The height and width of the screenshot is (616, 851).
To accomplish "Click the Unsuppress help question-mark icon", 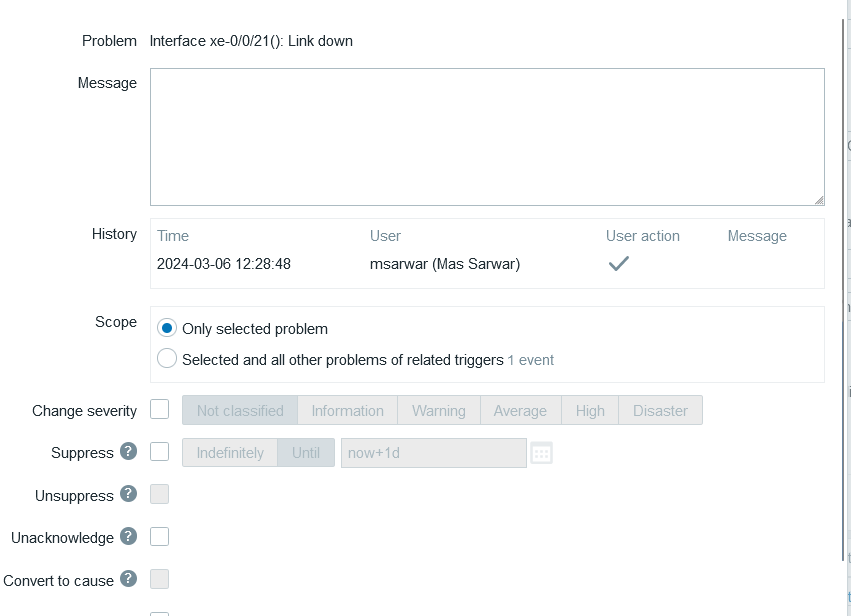I will (x=128, y=494).
